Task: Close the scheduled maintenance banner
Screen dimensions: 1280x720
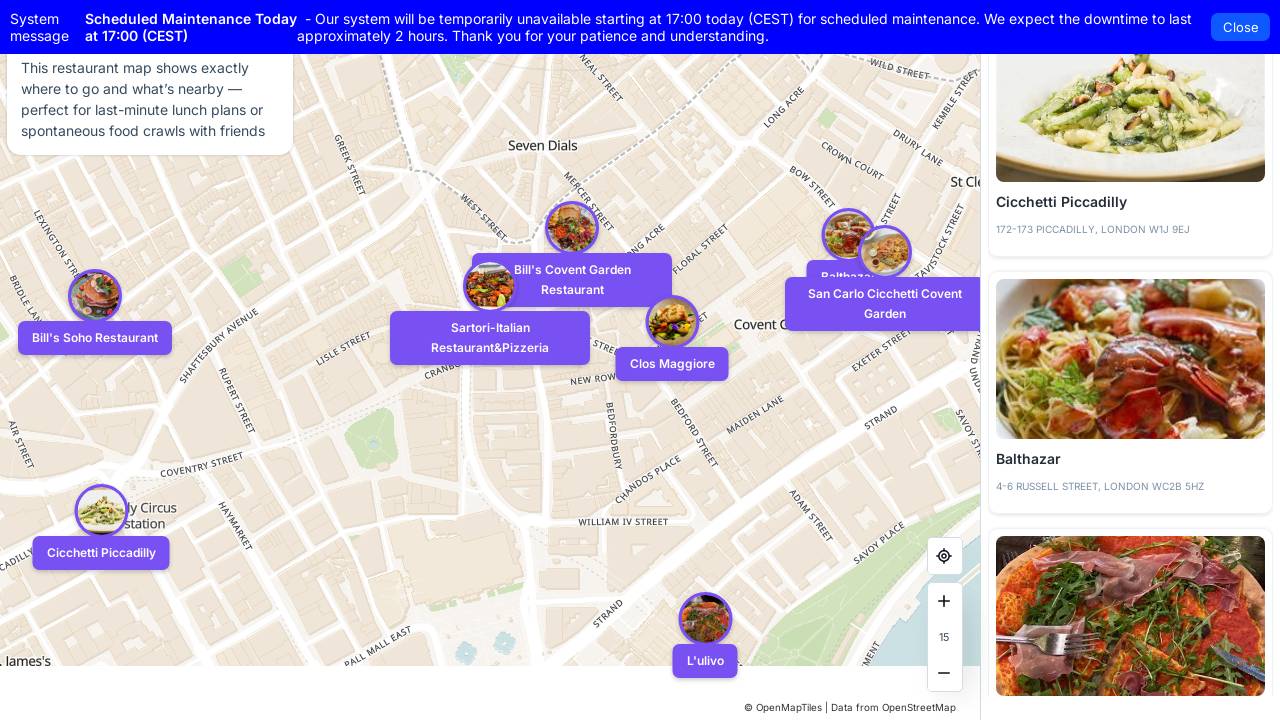Action: [x=1240, y=27]
